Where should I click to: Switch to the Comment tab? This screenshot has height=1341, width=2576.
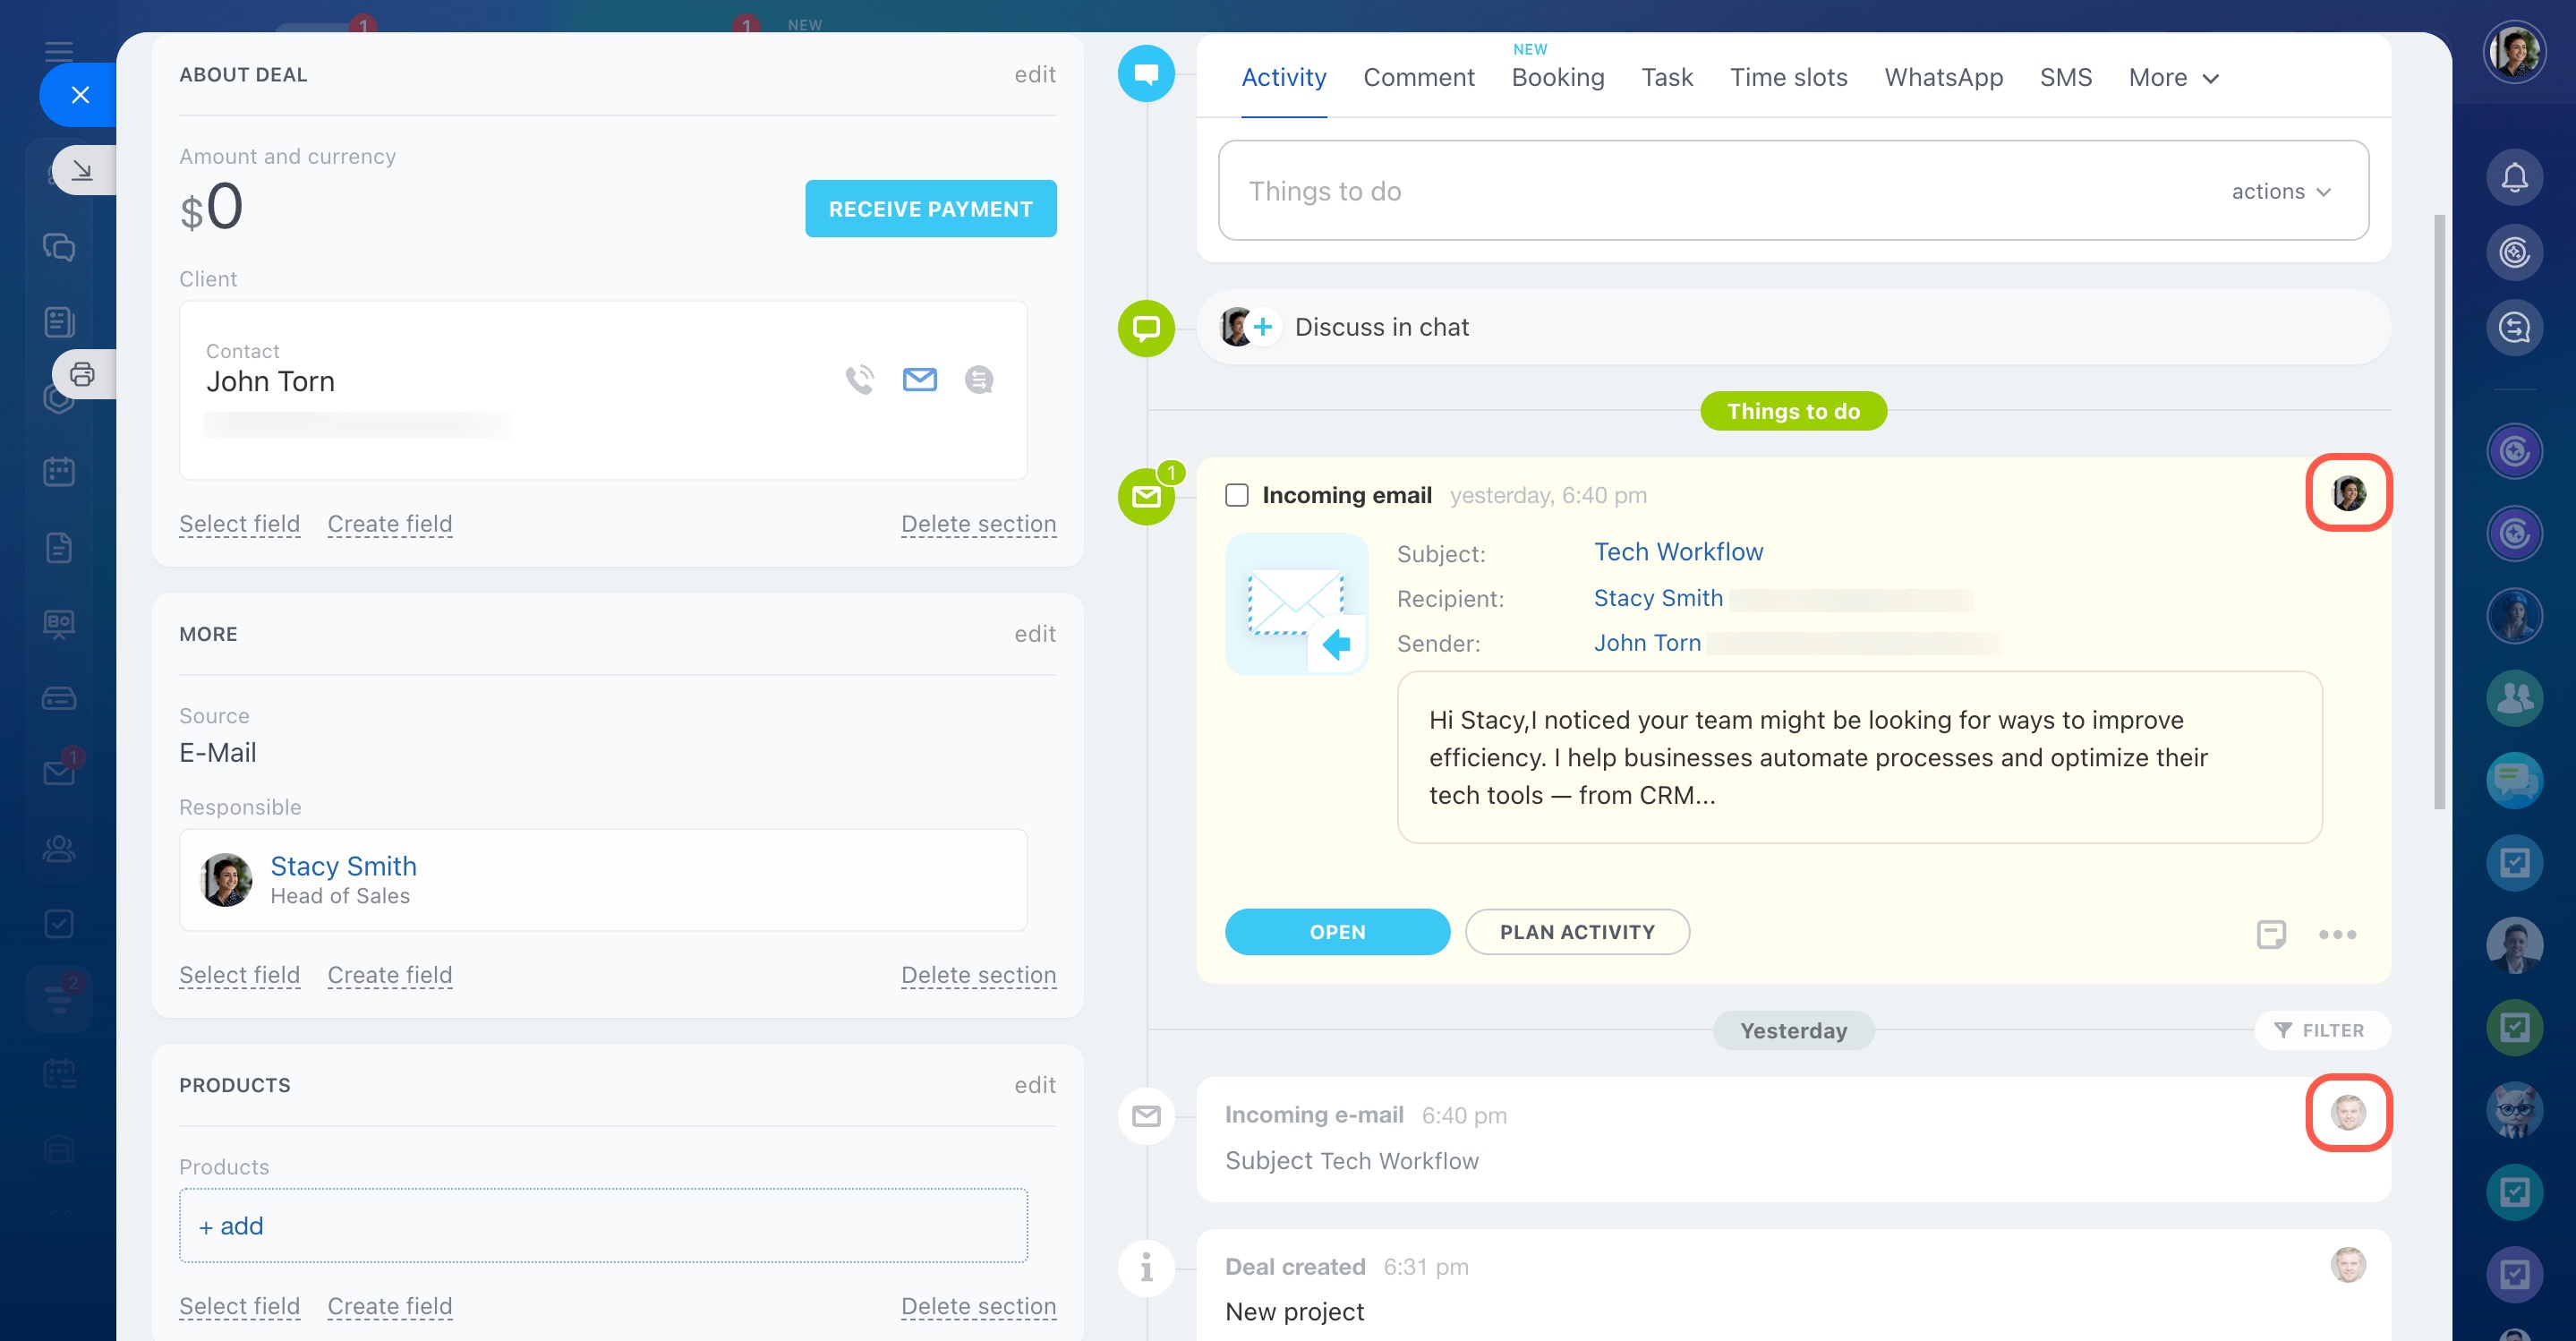[1418, 77]
